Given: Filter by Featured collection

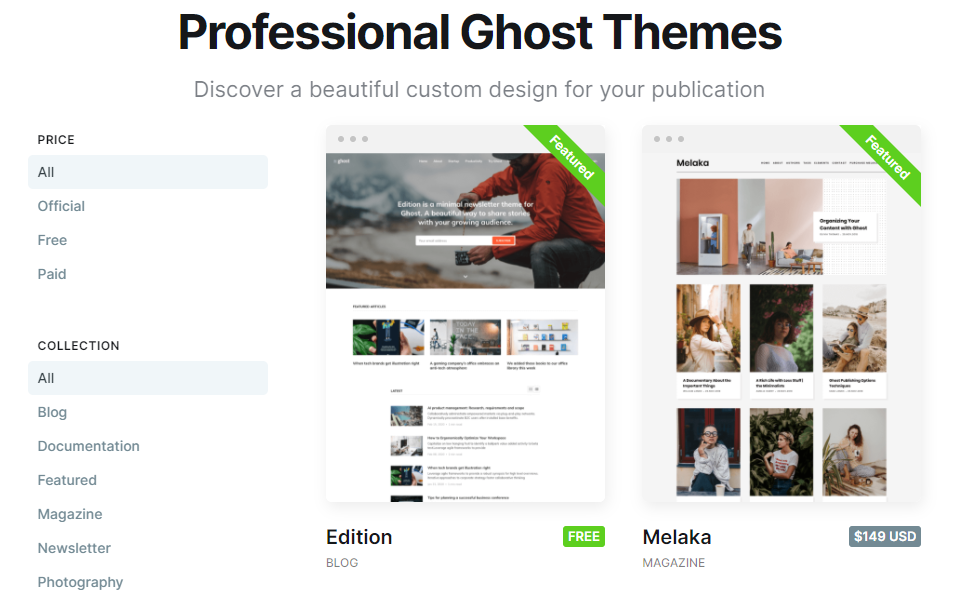Looking at the screenshot, I should pyautogui.click(x=67, y=480).
